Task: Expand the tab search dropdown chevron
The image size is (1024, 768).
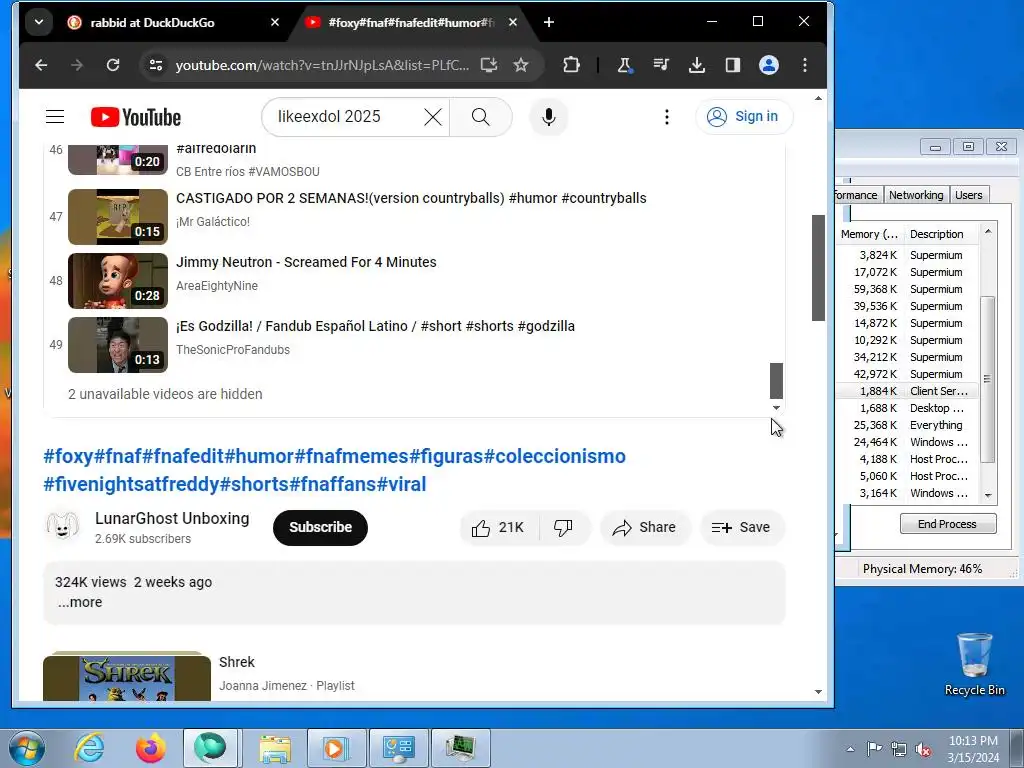Action: (39, 22)
